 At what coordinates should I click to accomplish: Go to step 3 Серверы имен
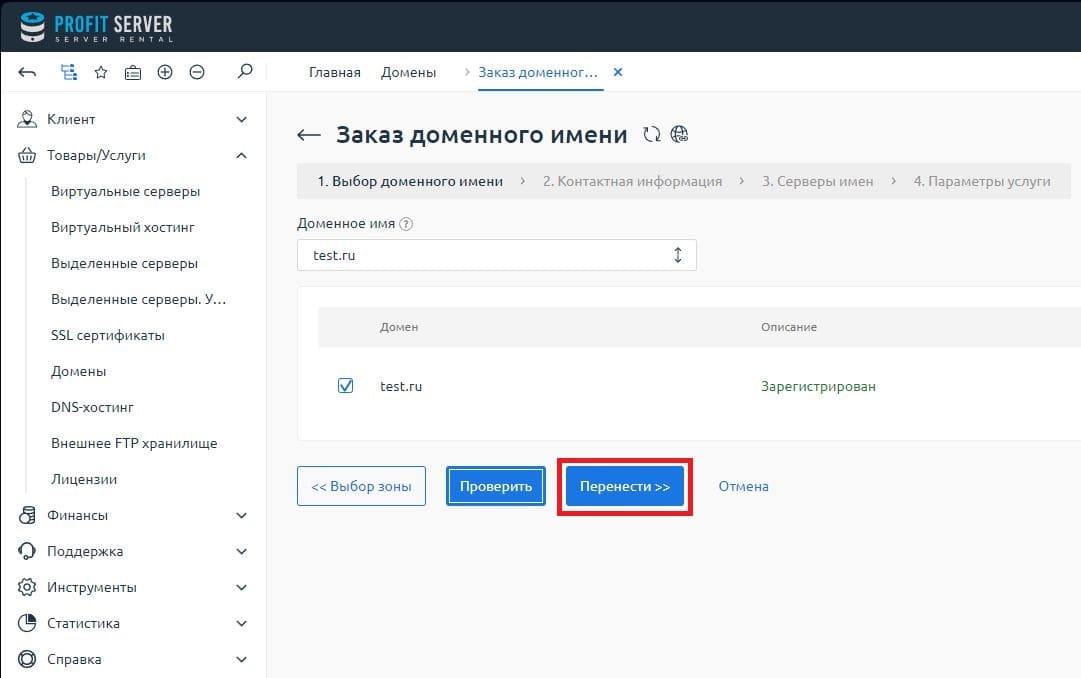pyautogui.click(x=818, y=181)
